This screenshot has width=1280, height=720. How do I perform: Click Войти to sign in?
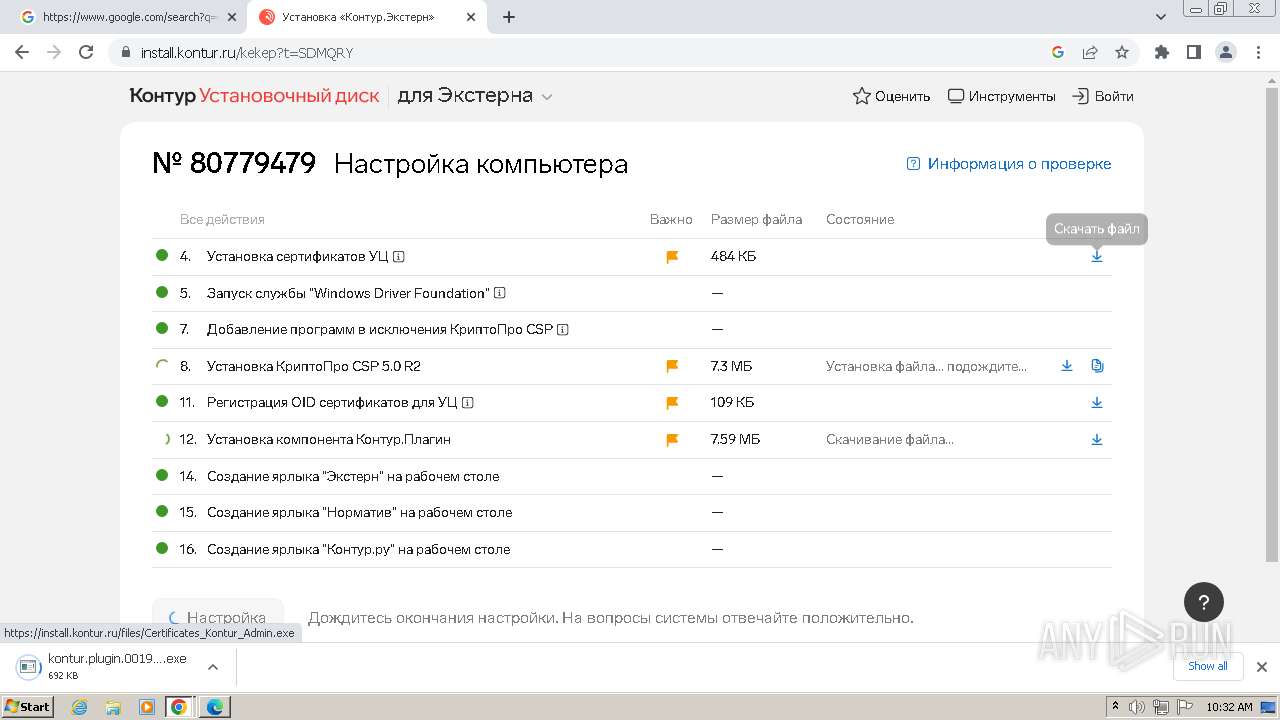tap(1103, 96)
